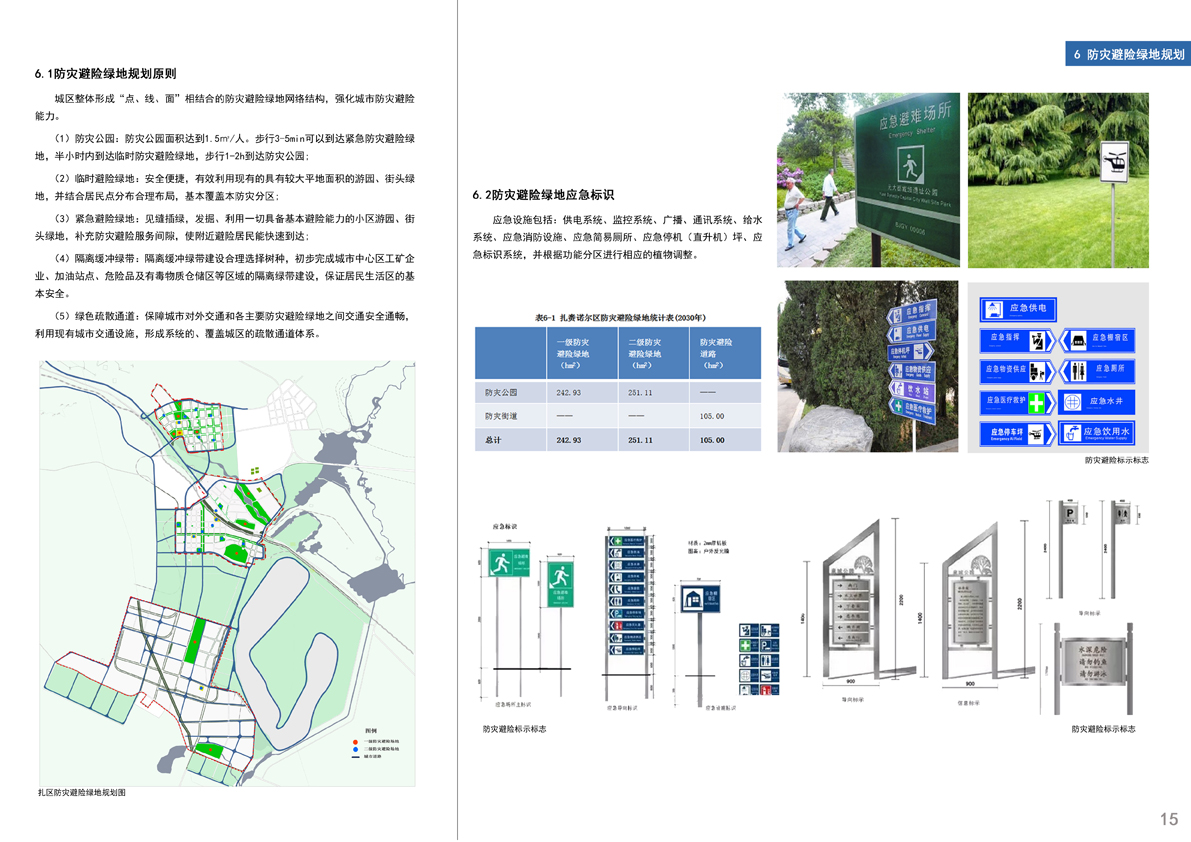Click the 应急供电 blue sign icon
This screenshot has width=1191, height=842.
pyautogui.click(x=1017, y=310)
